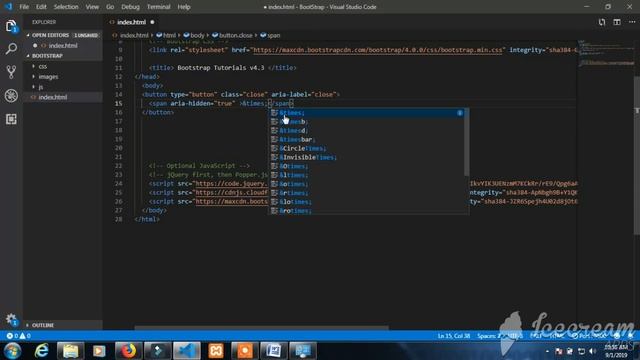This screenshot has height=360, width=640.
Task: Choose the &timesb; suggestion
Action: pyautogui.click(x=368, y=122)
